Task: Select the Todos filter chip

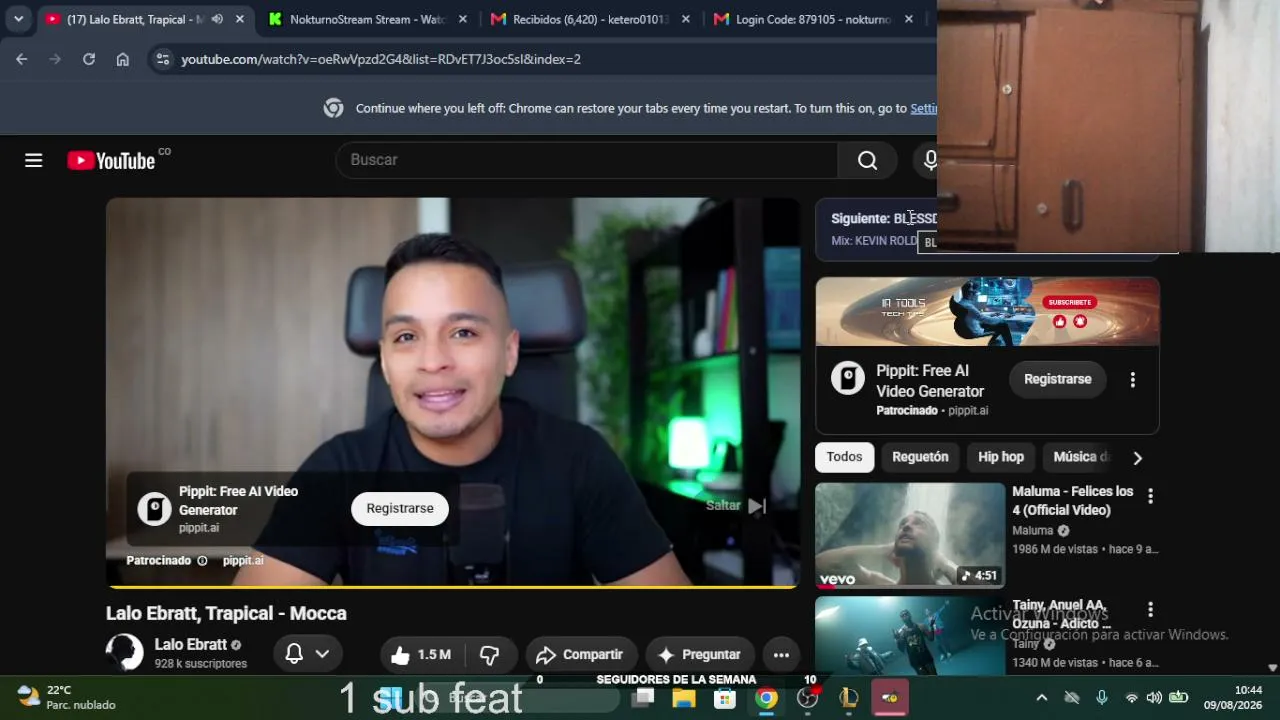Action: point(844,457)
